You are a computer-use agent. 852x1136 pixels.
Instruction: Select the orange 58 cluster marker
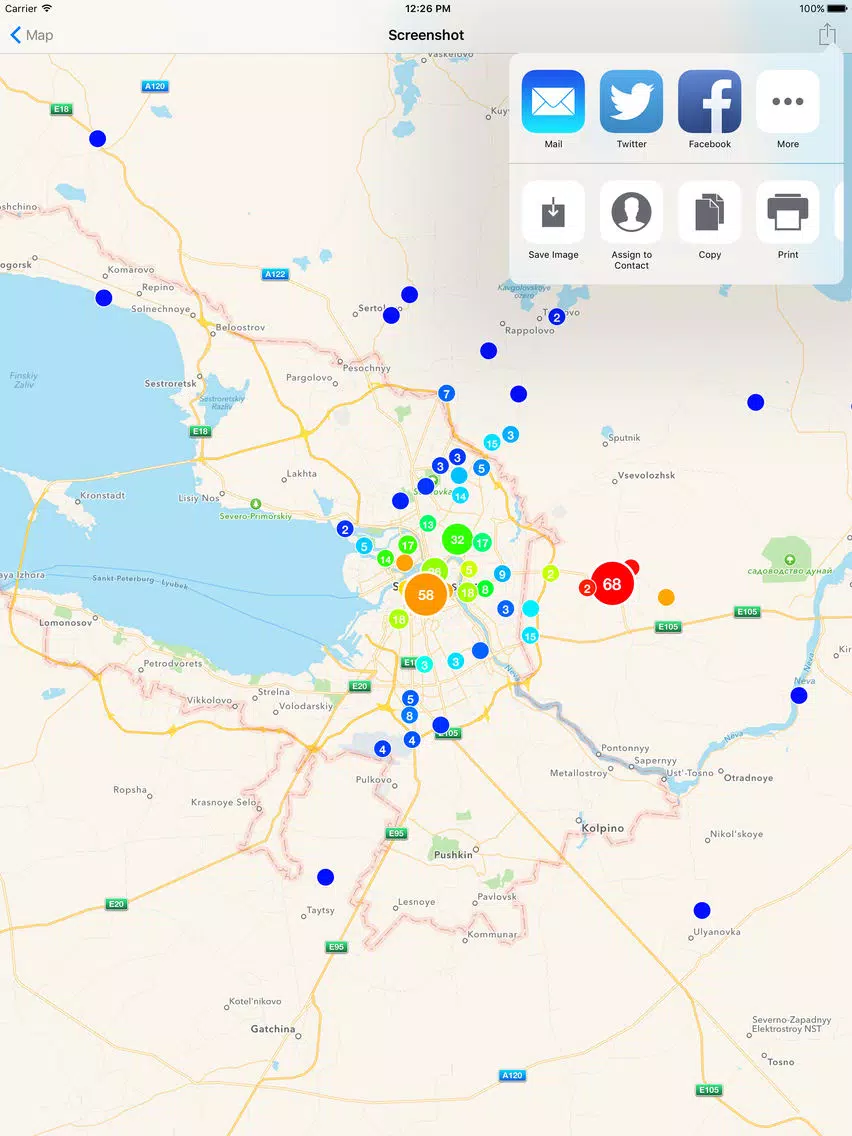click(425, 595)
